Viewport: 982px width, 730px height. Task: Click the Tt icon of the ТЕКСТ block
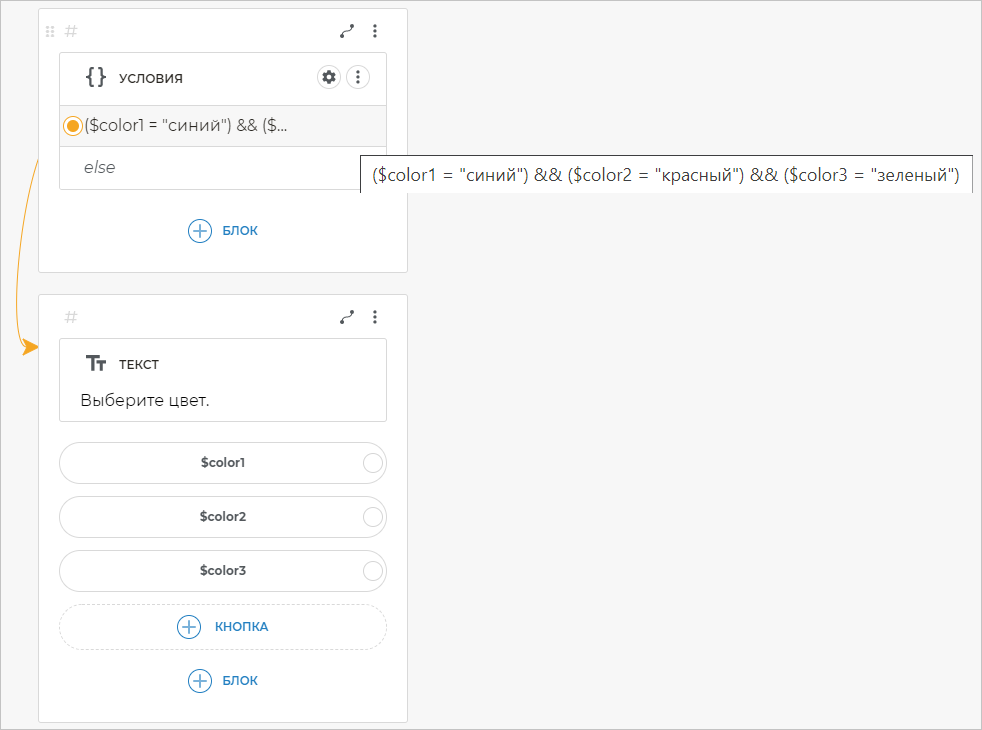(96, 364)
